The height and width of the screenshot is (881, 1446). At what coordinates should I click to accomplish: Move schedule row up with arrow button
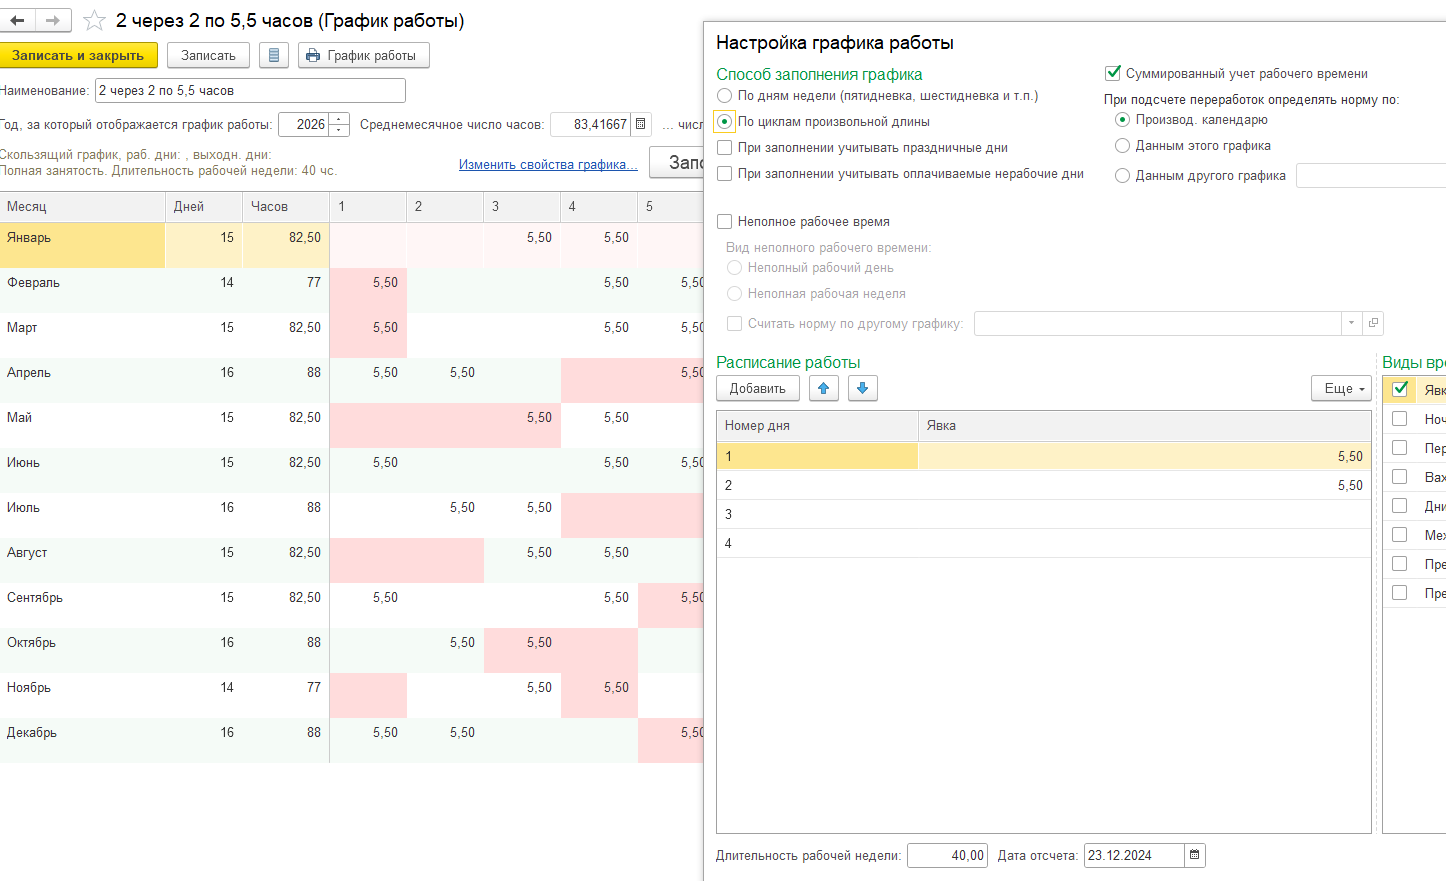pos(823,388)
